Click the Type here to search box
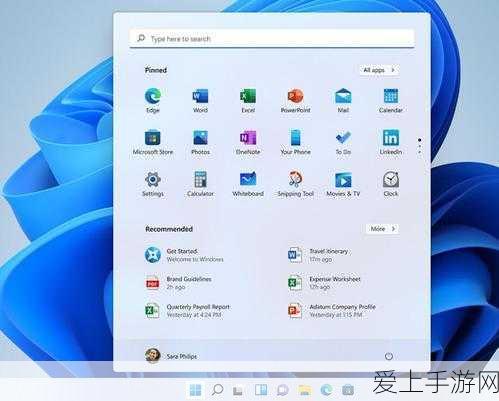 click(x=272, y=38)
